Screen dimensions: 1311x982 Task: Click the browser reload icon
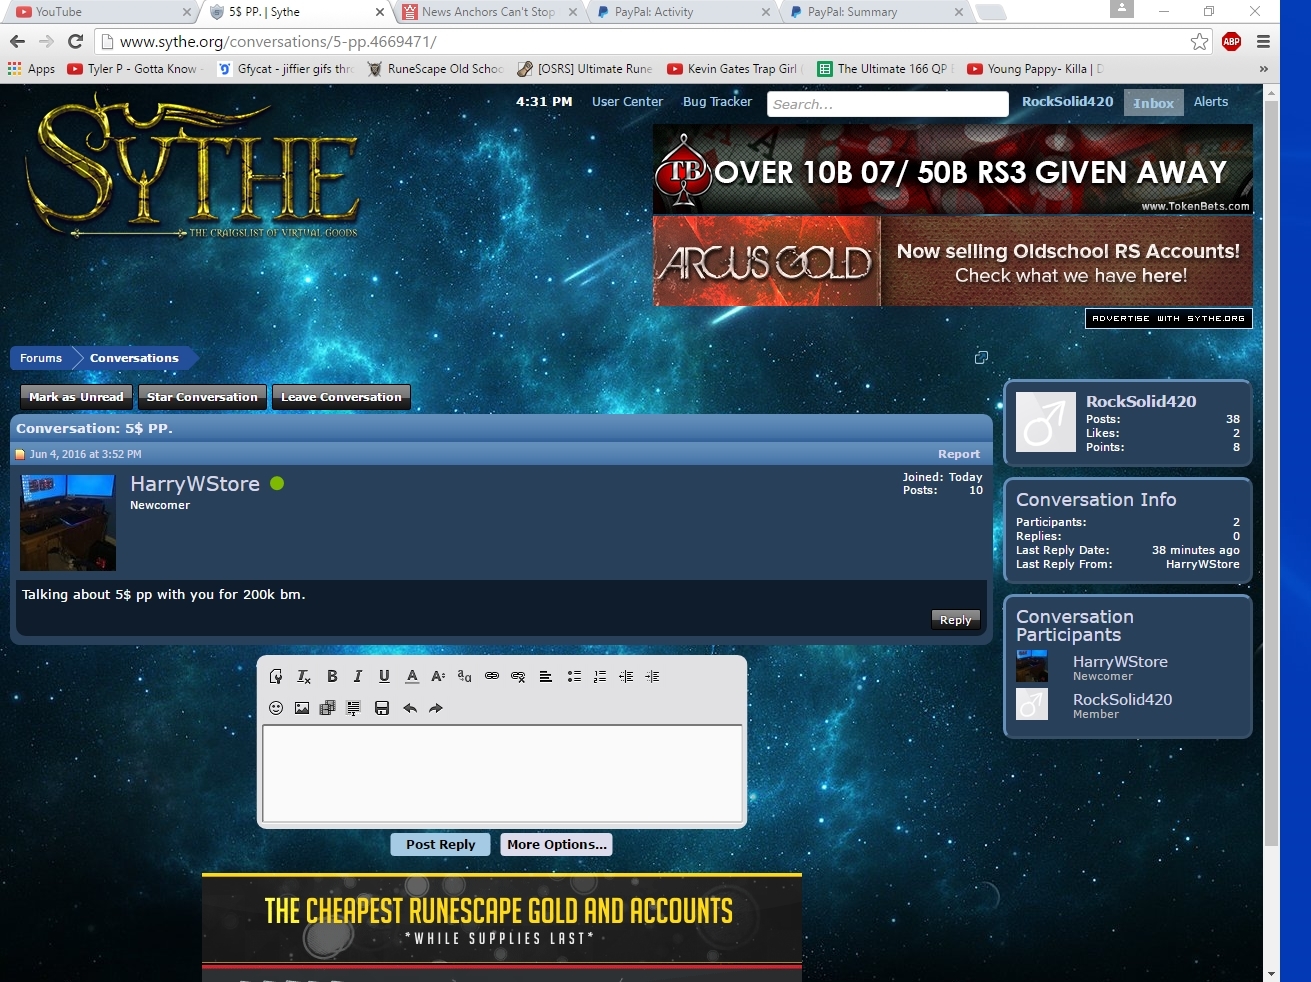pyautogui.click(x=75, y=41)
